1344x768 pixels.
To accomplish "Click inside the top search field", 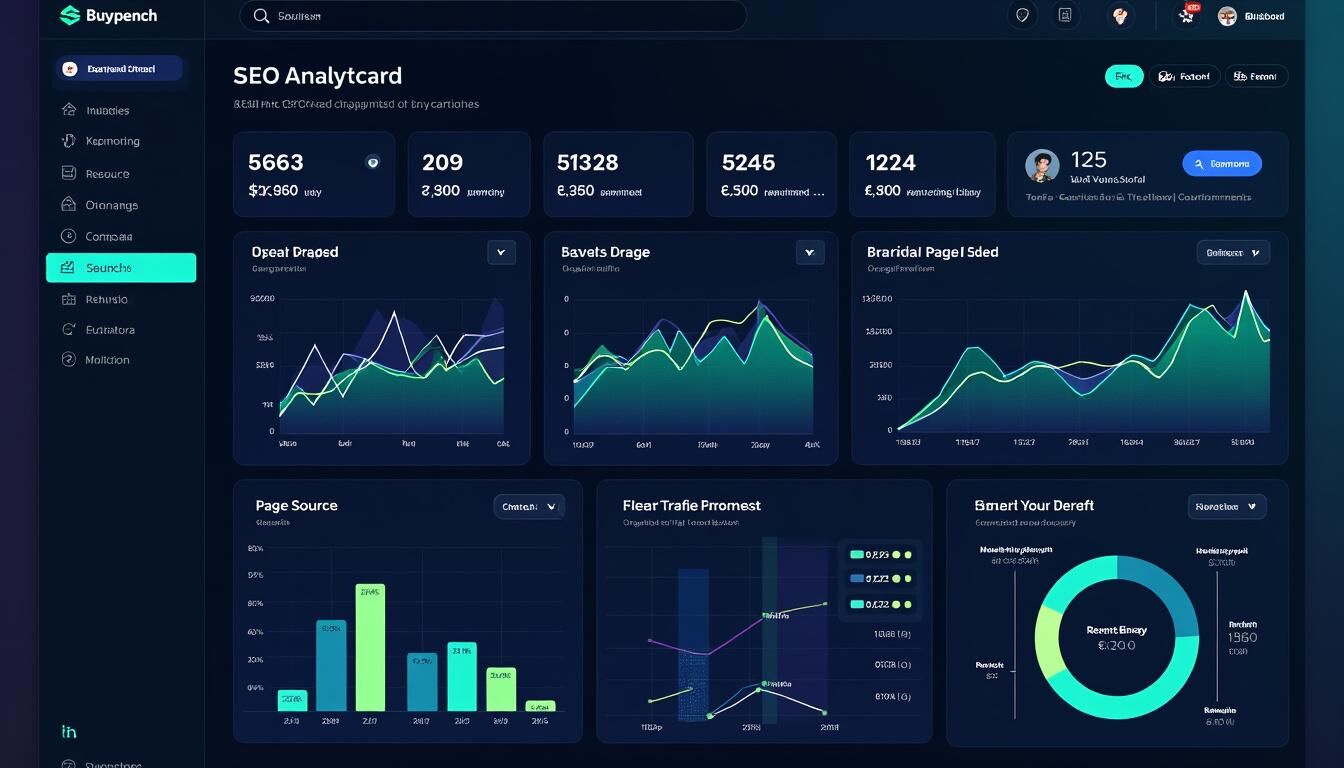I will tap(492, 15).
